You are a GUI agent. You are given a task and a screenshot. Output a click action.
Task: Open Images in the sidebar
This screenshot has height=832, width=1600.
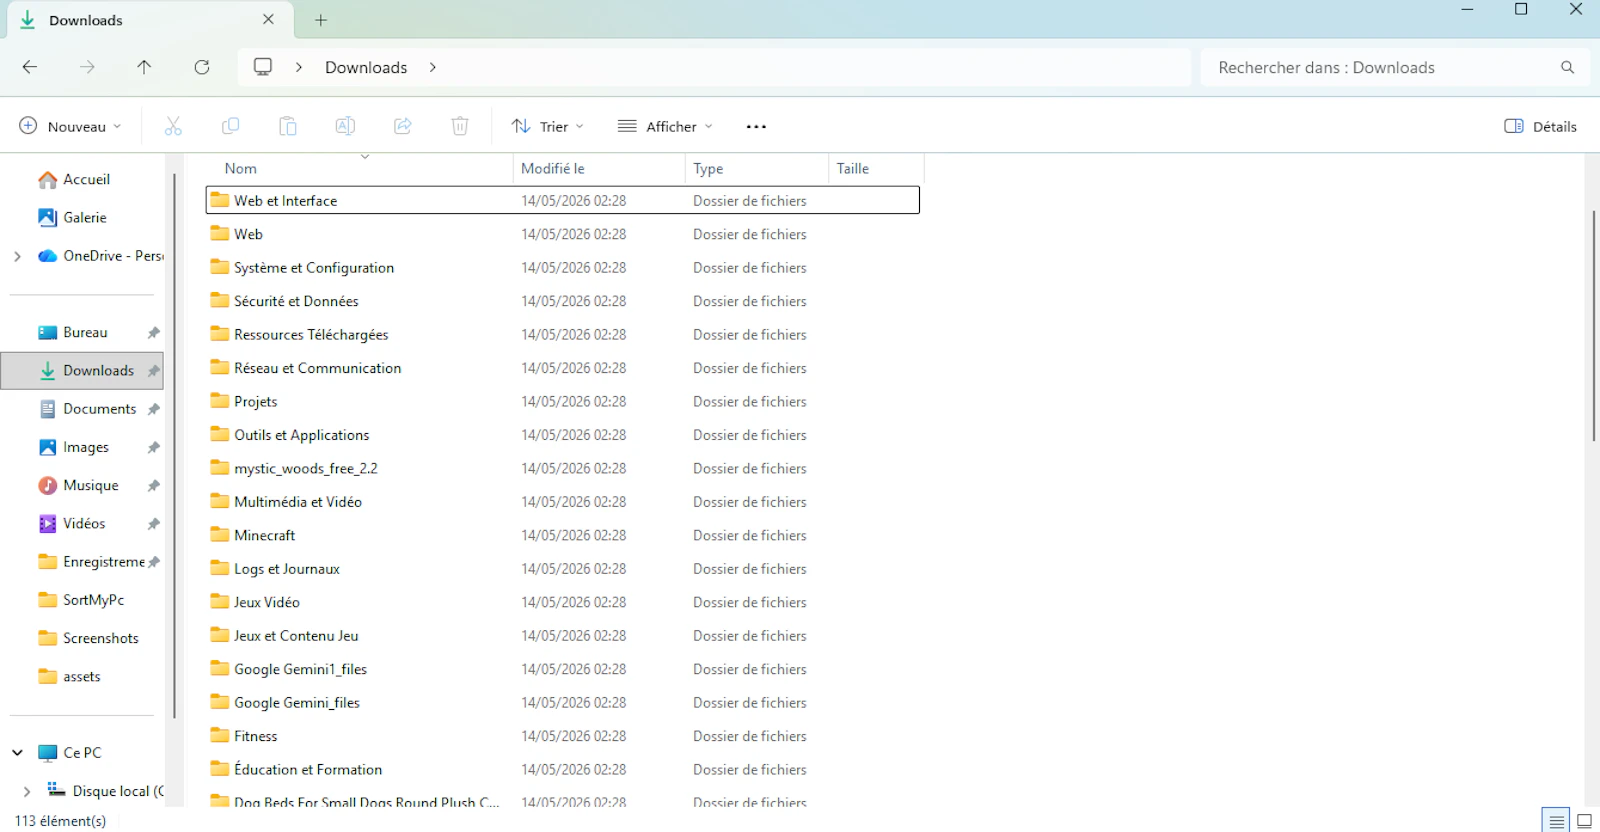coord(85,447)
